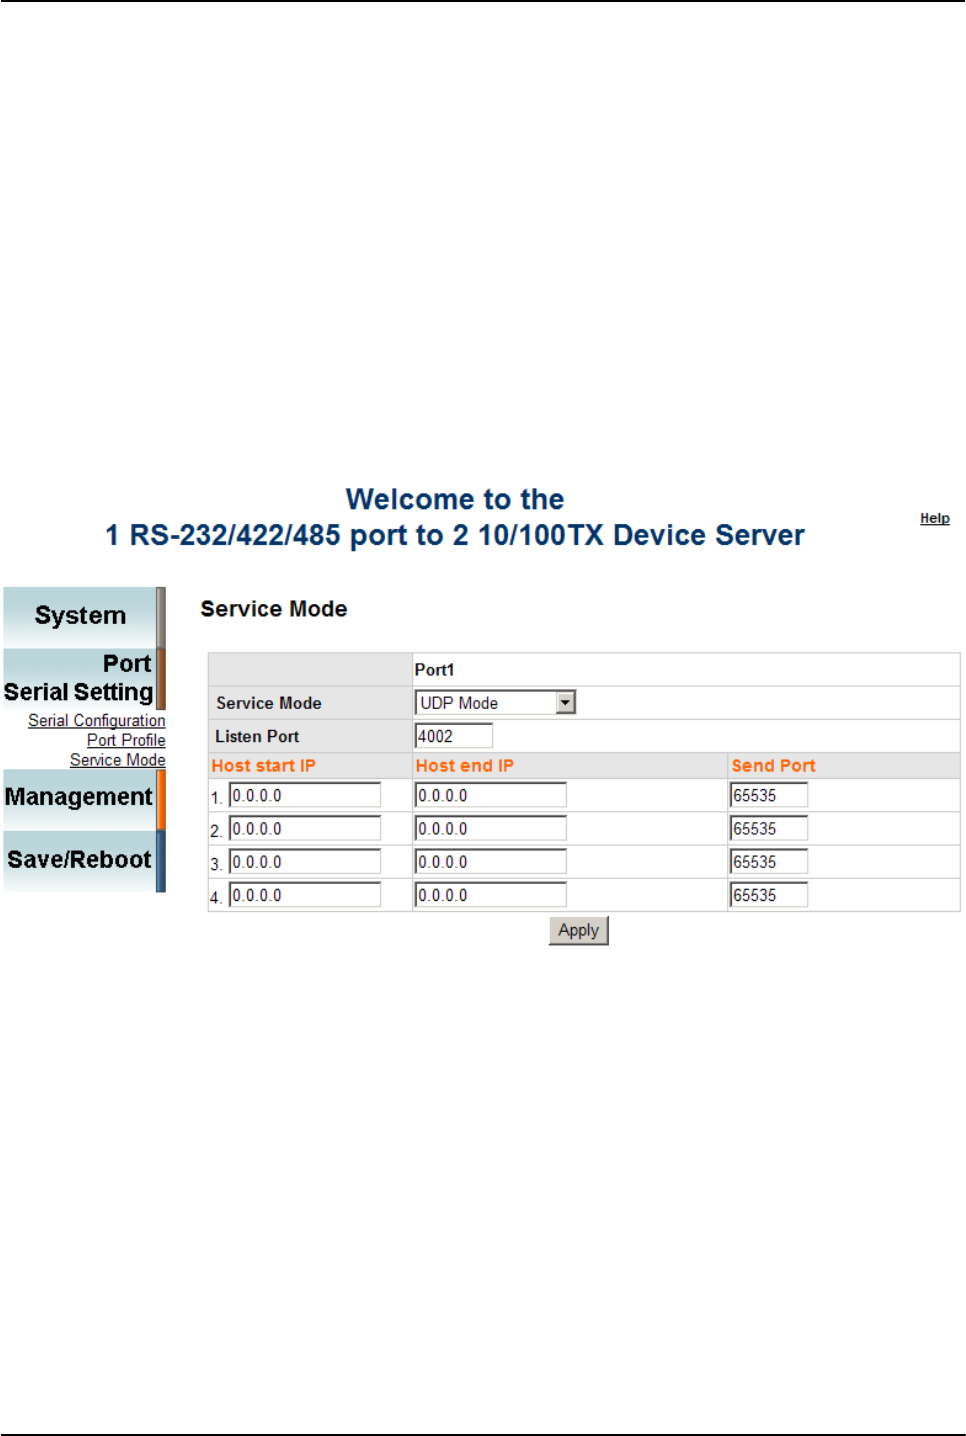Click row 2 Send Port field
Viewport: 966px width, 1436px height.
[x=769, y=828]
